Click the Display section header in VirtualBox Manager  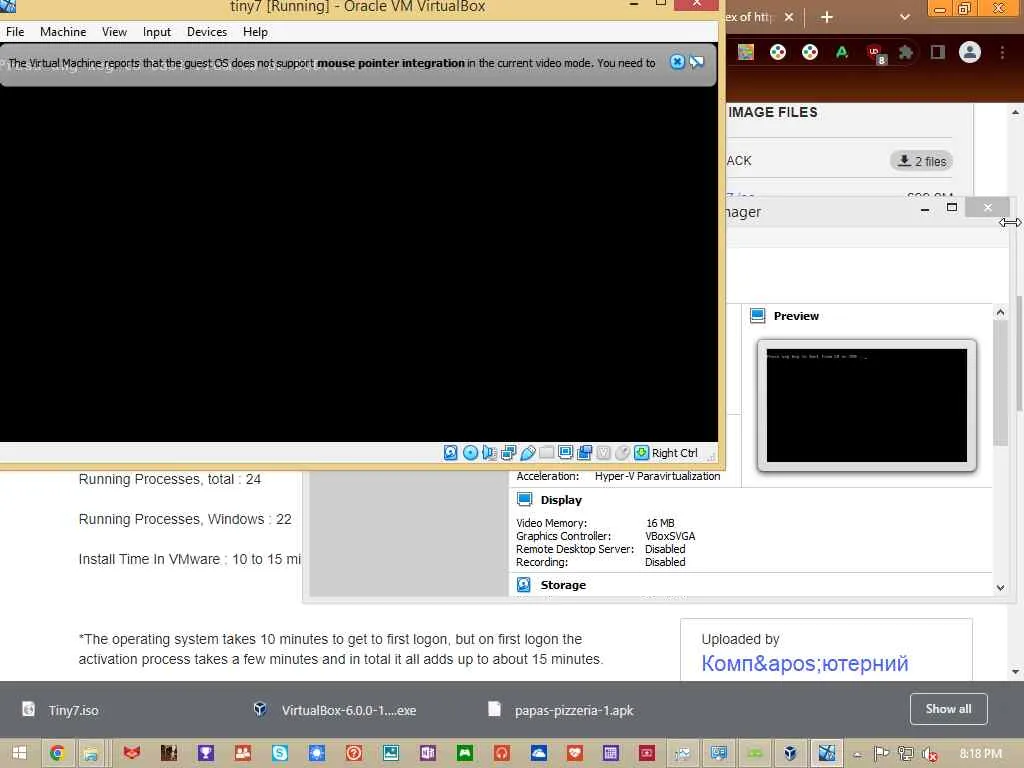(561, 500)
